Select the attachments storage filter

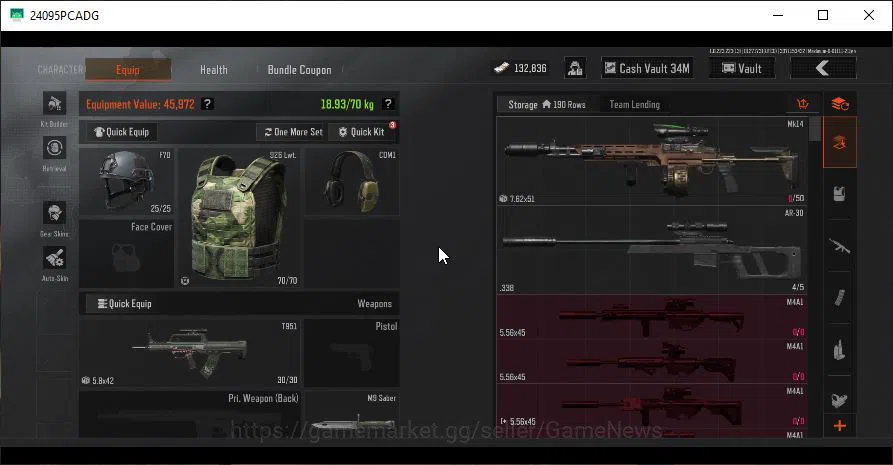click(x=840, y=400)
